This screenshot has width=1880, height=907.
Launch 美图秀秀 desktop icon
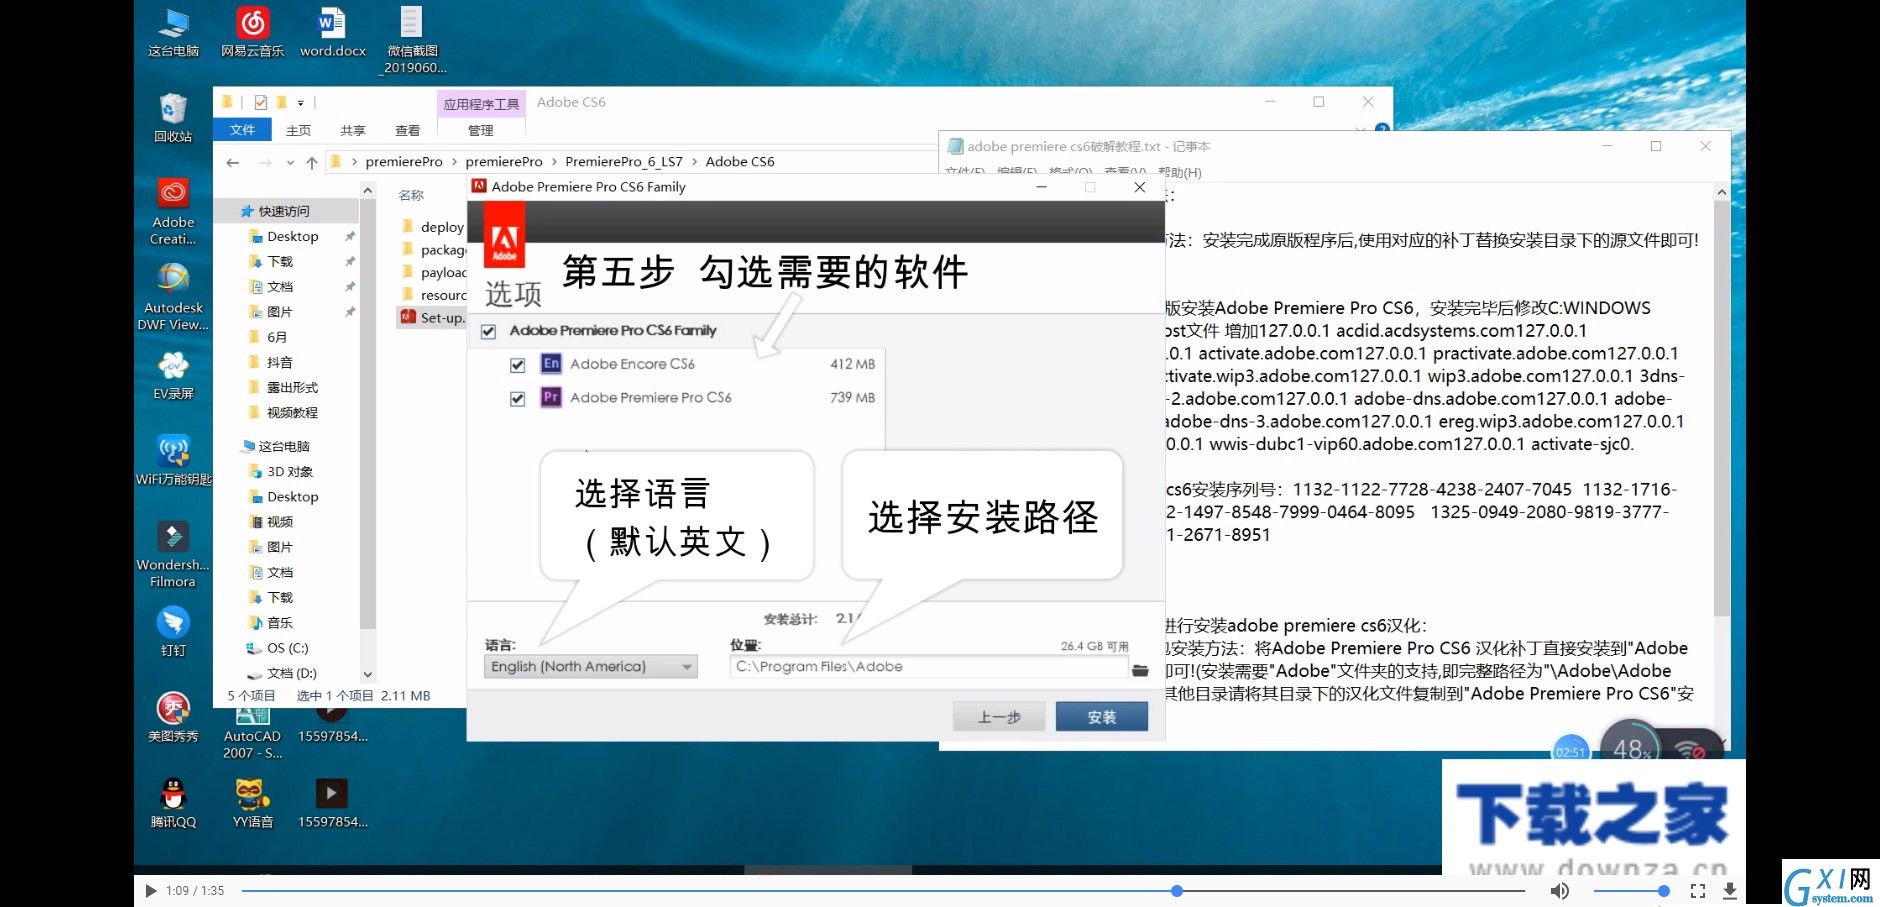click(173, 717)
